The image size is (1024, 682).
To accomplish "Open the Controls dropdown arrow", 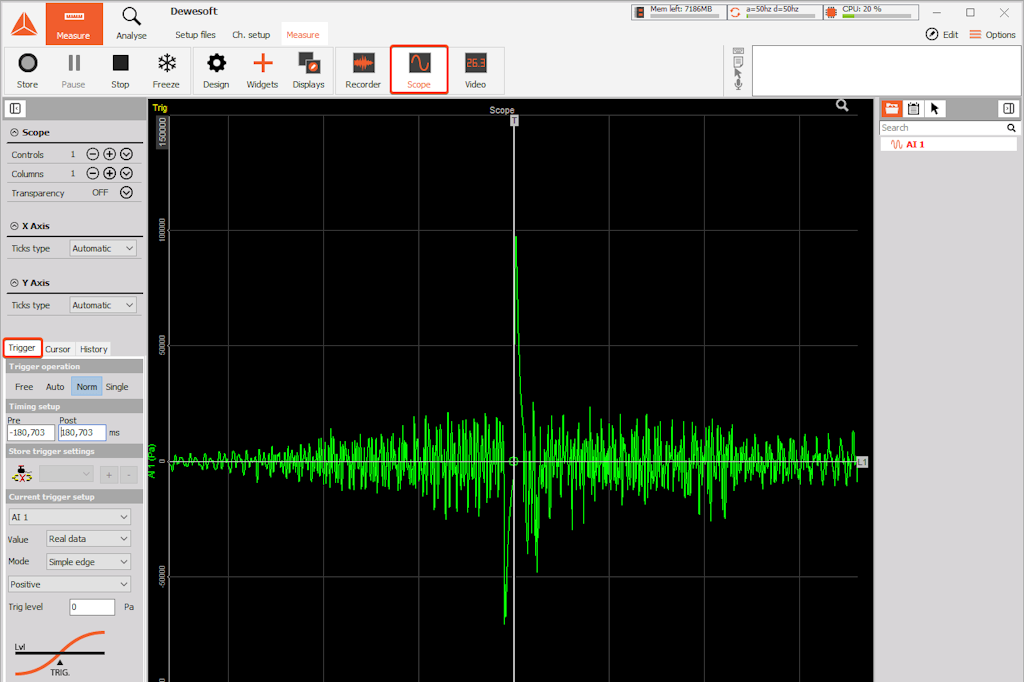I will [127, 154].
